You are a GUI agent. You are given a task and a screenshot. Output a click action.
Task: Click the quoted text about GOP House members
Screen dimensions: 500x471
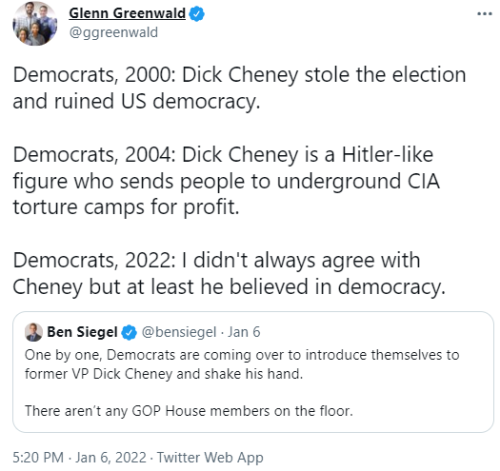coord(189,411)
